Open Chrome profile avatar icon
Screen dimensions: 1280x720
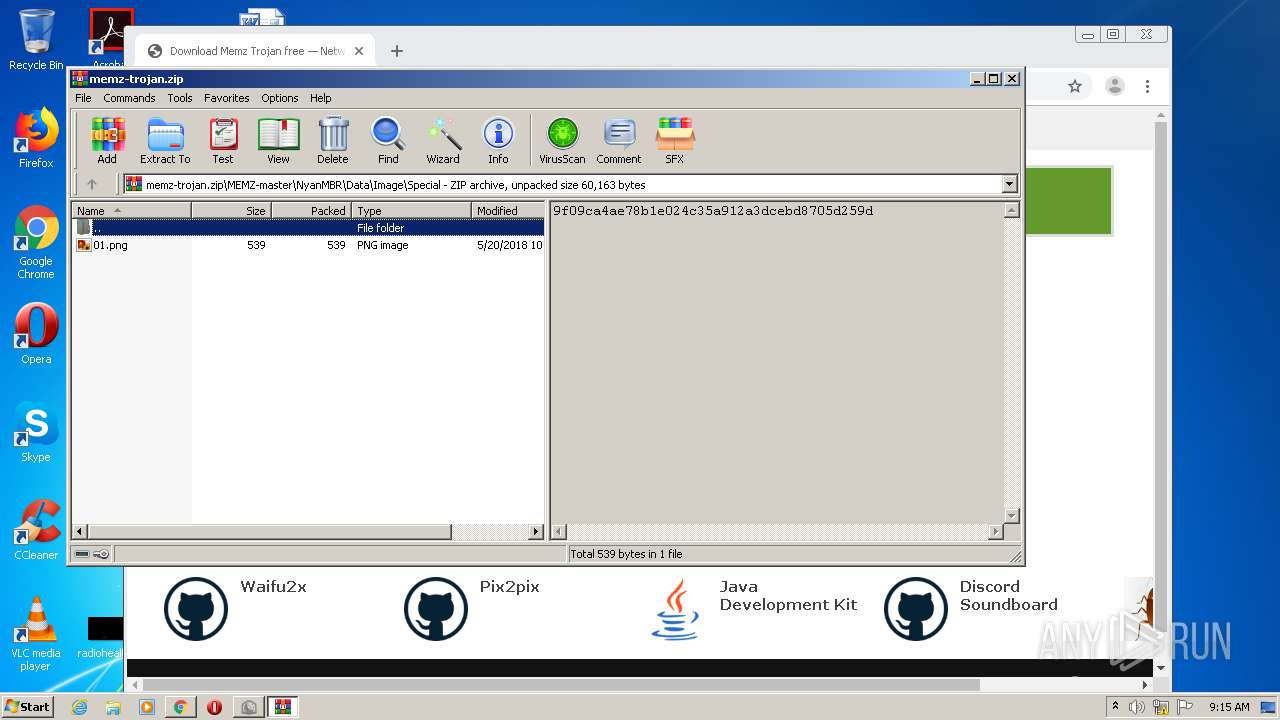point(1114,86)
